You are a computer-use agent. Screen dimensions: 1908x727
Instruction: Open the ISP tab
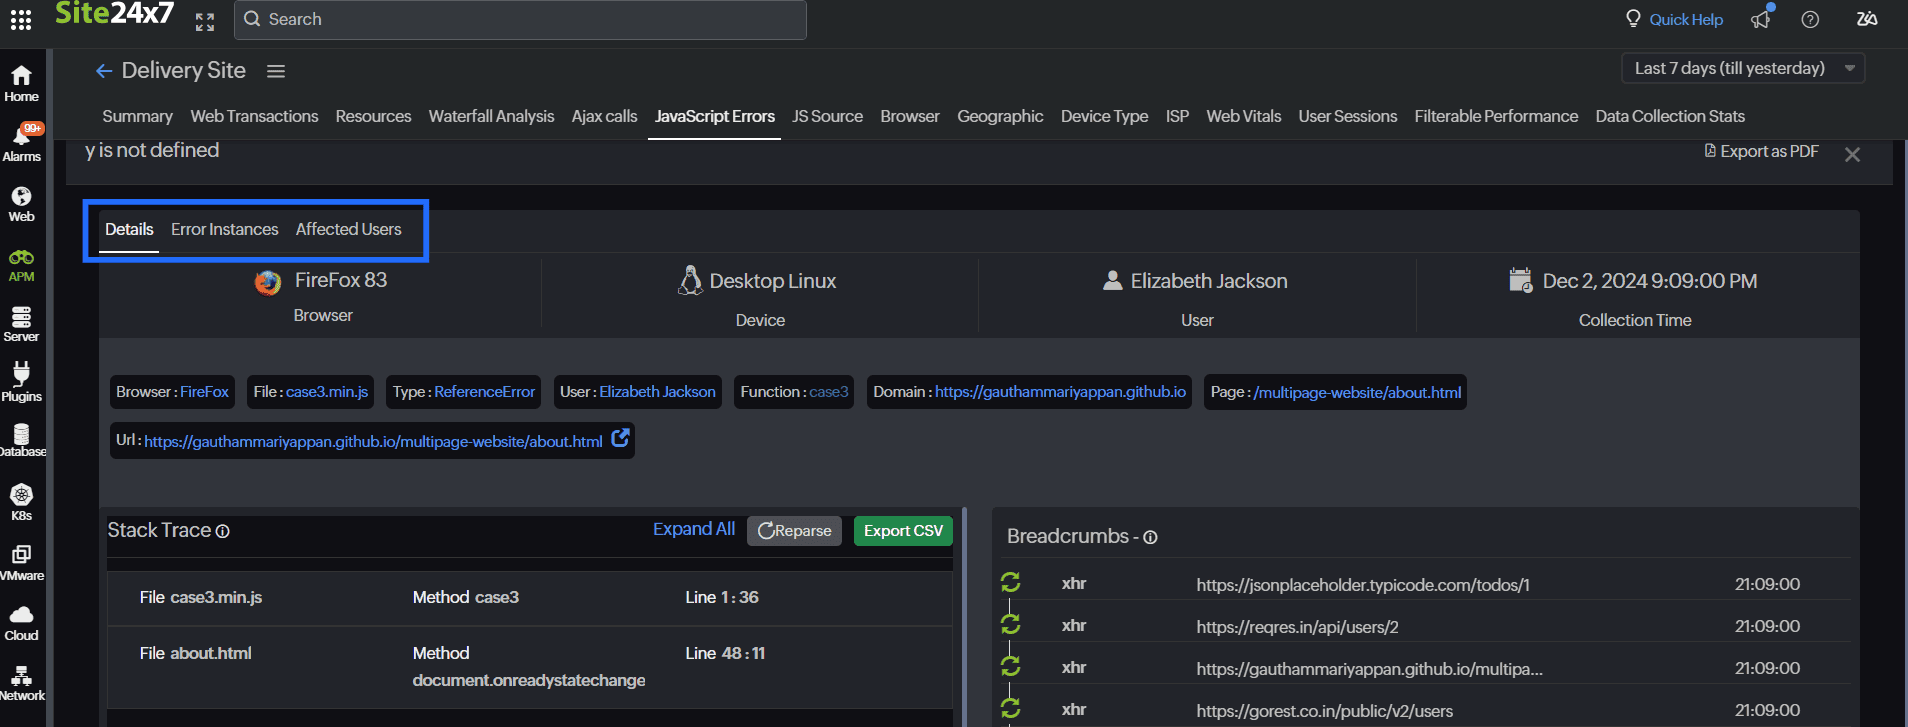click(x=1177, y=116)
